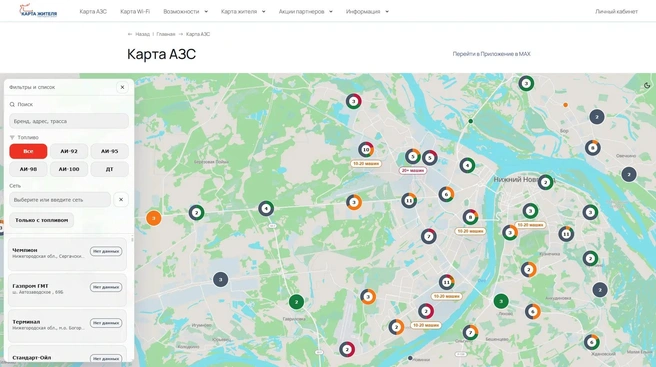Filter stations by АИ-100 fuel
The width and height of the screenshot is (656, 367).
tap(69, 169)
